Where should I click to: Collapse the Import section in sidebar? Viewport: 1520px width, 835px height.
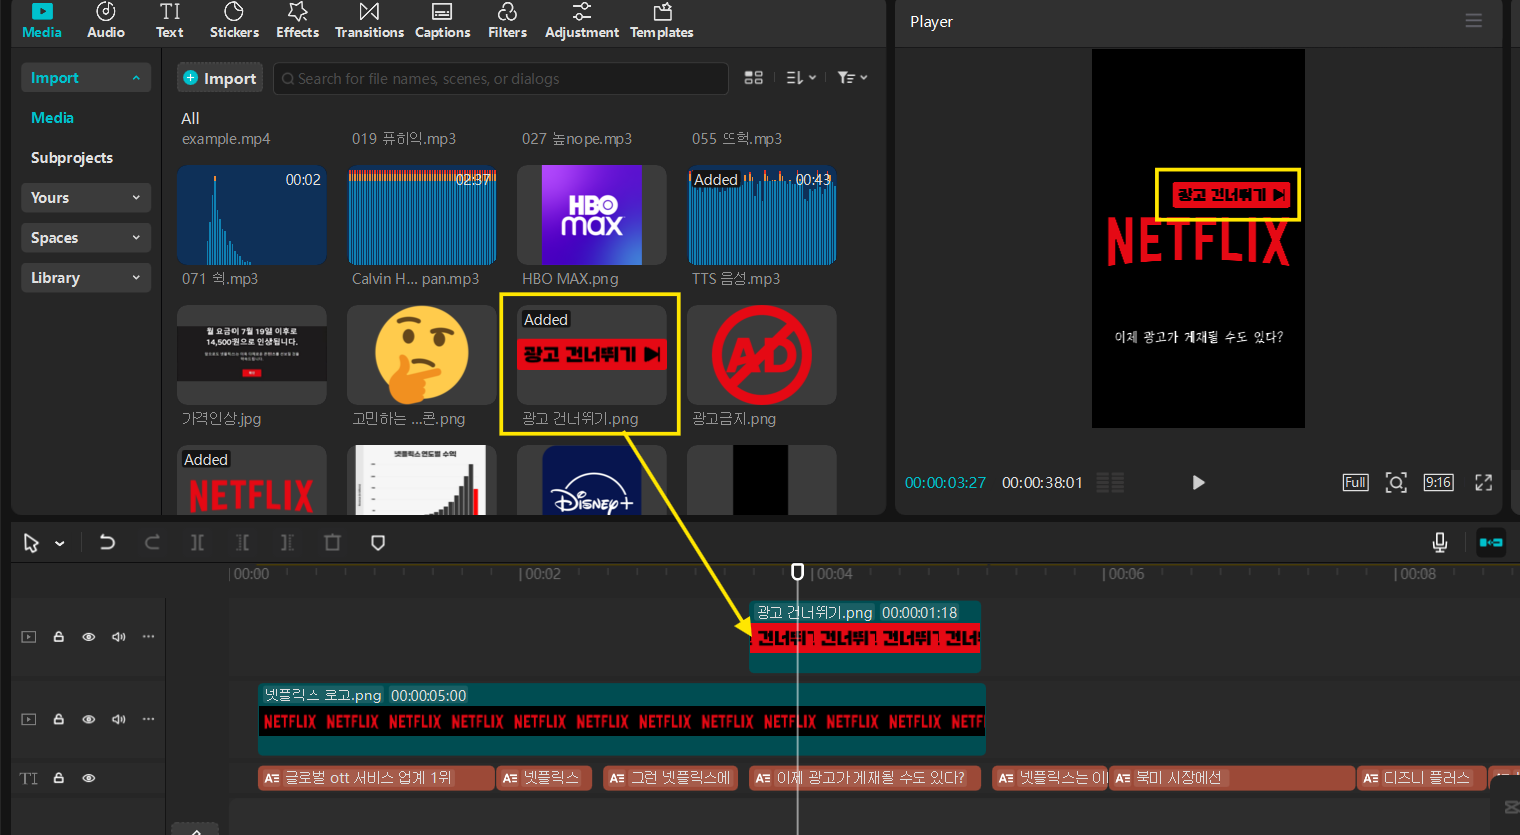pos(86,78)
